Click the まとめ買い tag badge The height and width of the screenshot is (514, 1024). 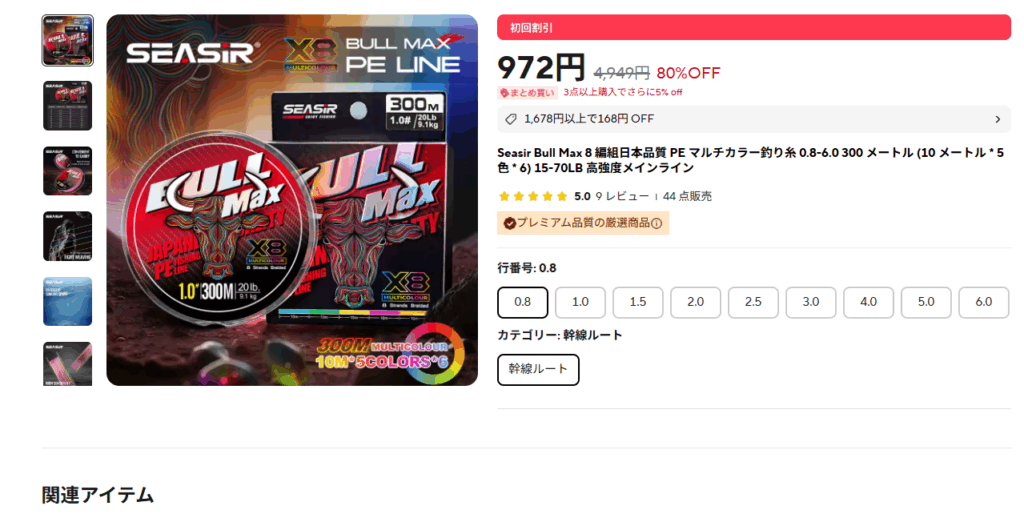528,93
